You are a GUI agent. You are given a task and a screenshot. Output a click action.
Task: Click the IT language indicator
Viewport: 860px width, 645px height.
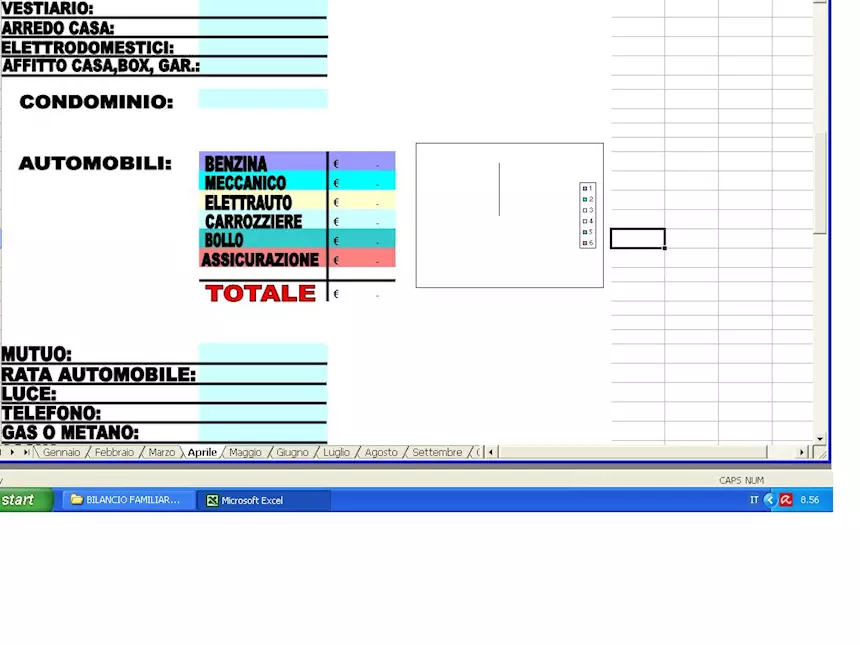(754, 500)
